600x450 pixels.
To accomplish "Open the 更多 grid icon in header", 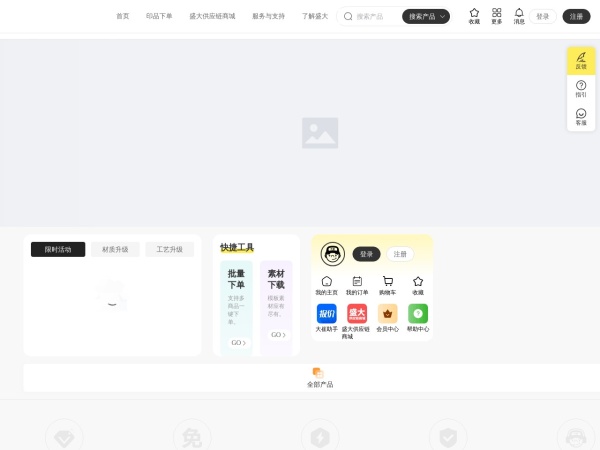I will point(497,16).
